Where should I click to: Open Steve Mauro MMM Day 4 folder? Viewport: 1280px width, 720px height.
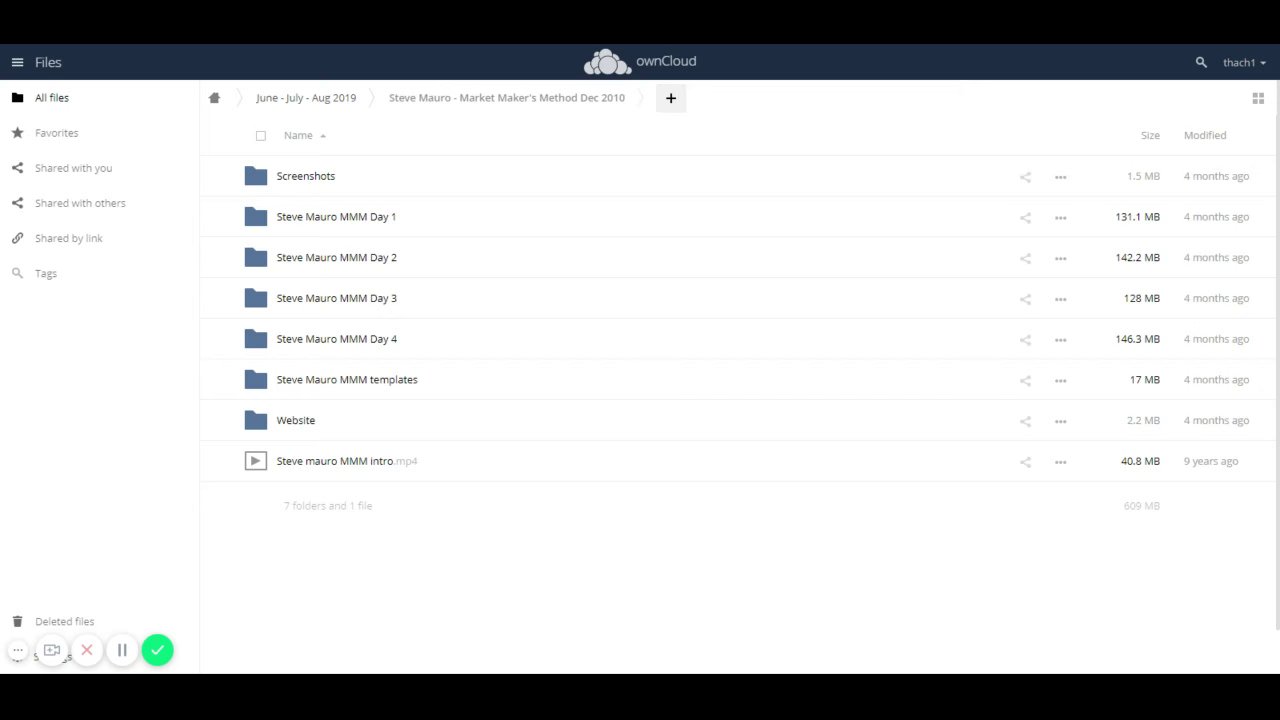[x=337, y=339]
